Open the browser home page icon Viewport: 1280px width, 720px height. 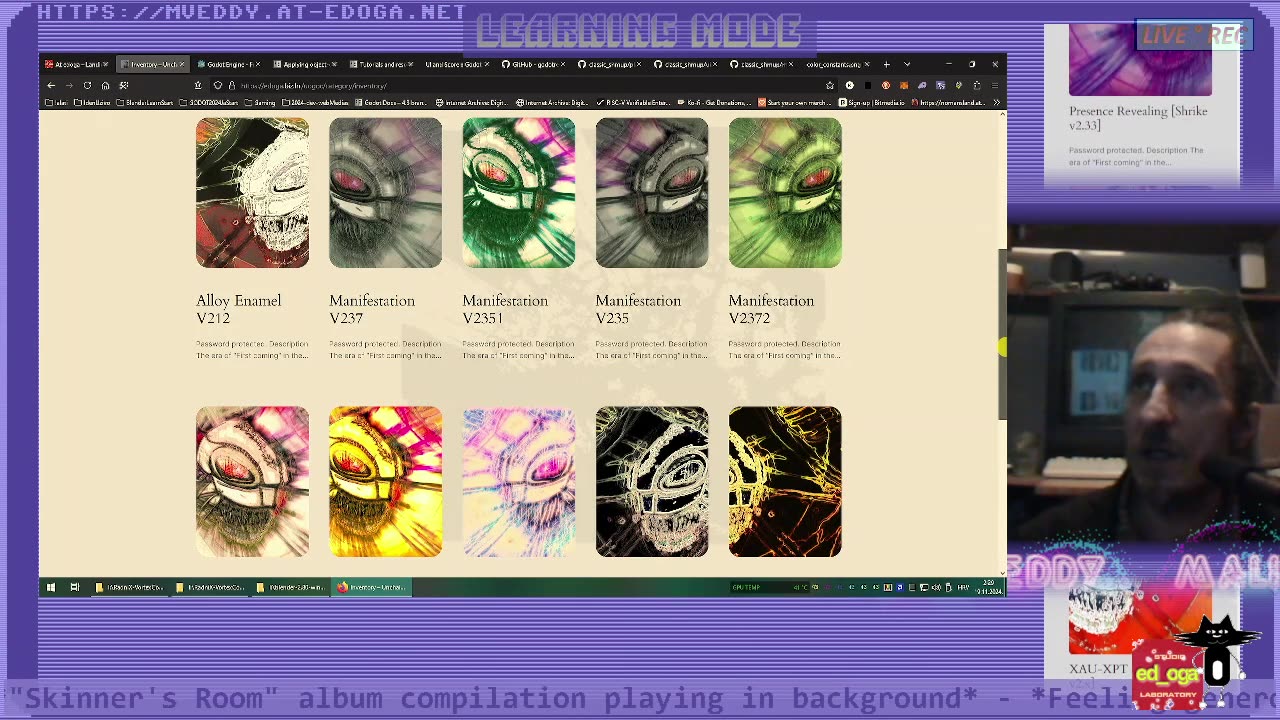coord(105,86)
